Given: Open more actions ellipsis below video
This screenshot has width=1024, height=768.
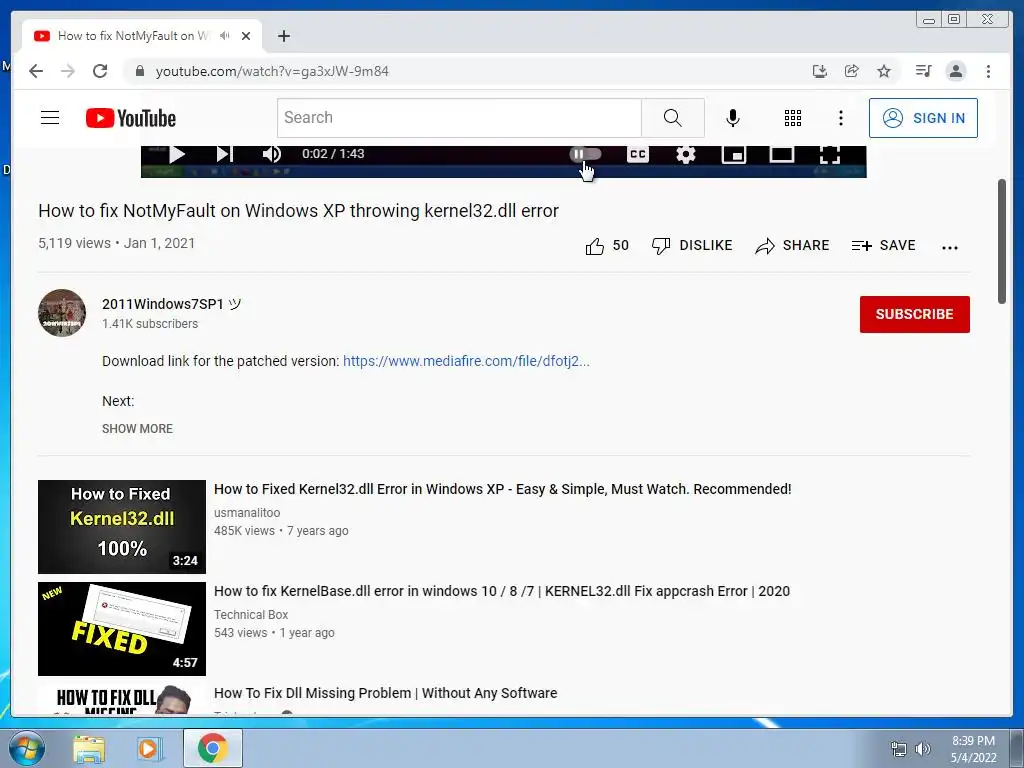Looking at the screenshot, I should point(950,247).
